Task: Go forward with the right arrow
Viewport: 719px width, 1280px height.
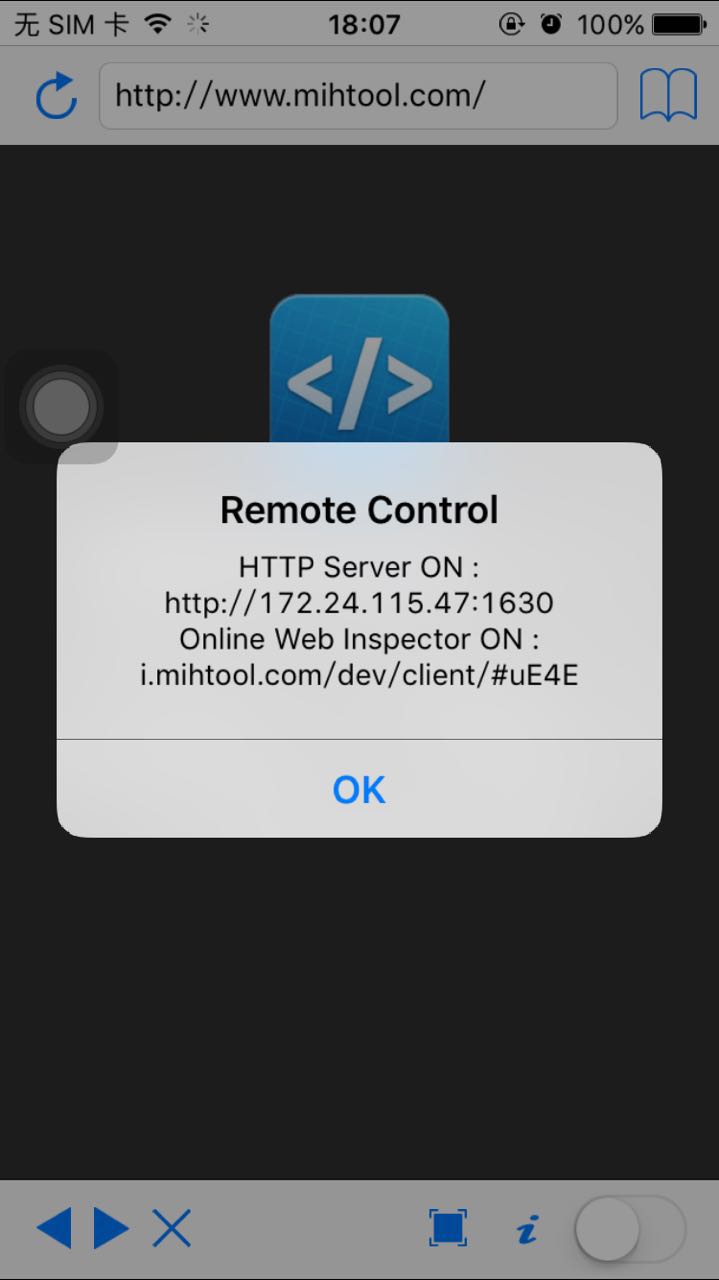Action: pos(112,1228)
